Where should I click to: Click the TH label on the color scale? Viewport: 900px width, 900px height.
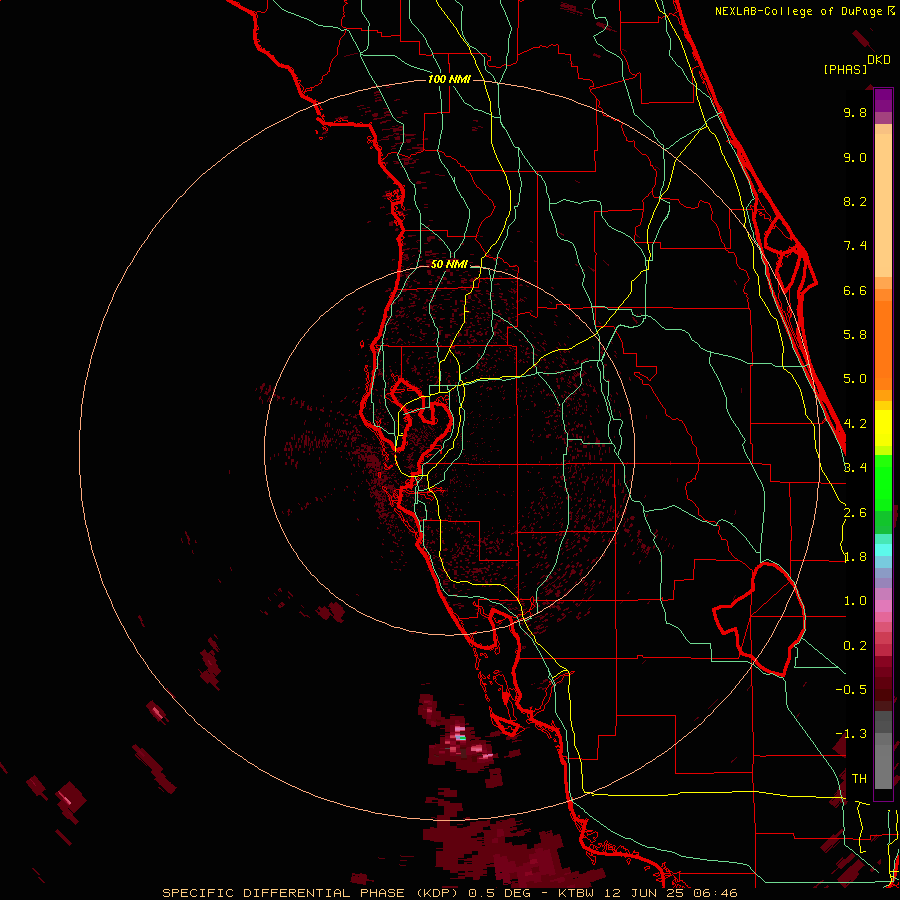pos(859,779)
